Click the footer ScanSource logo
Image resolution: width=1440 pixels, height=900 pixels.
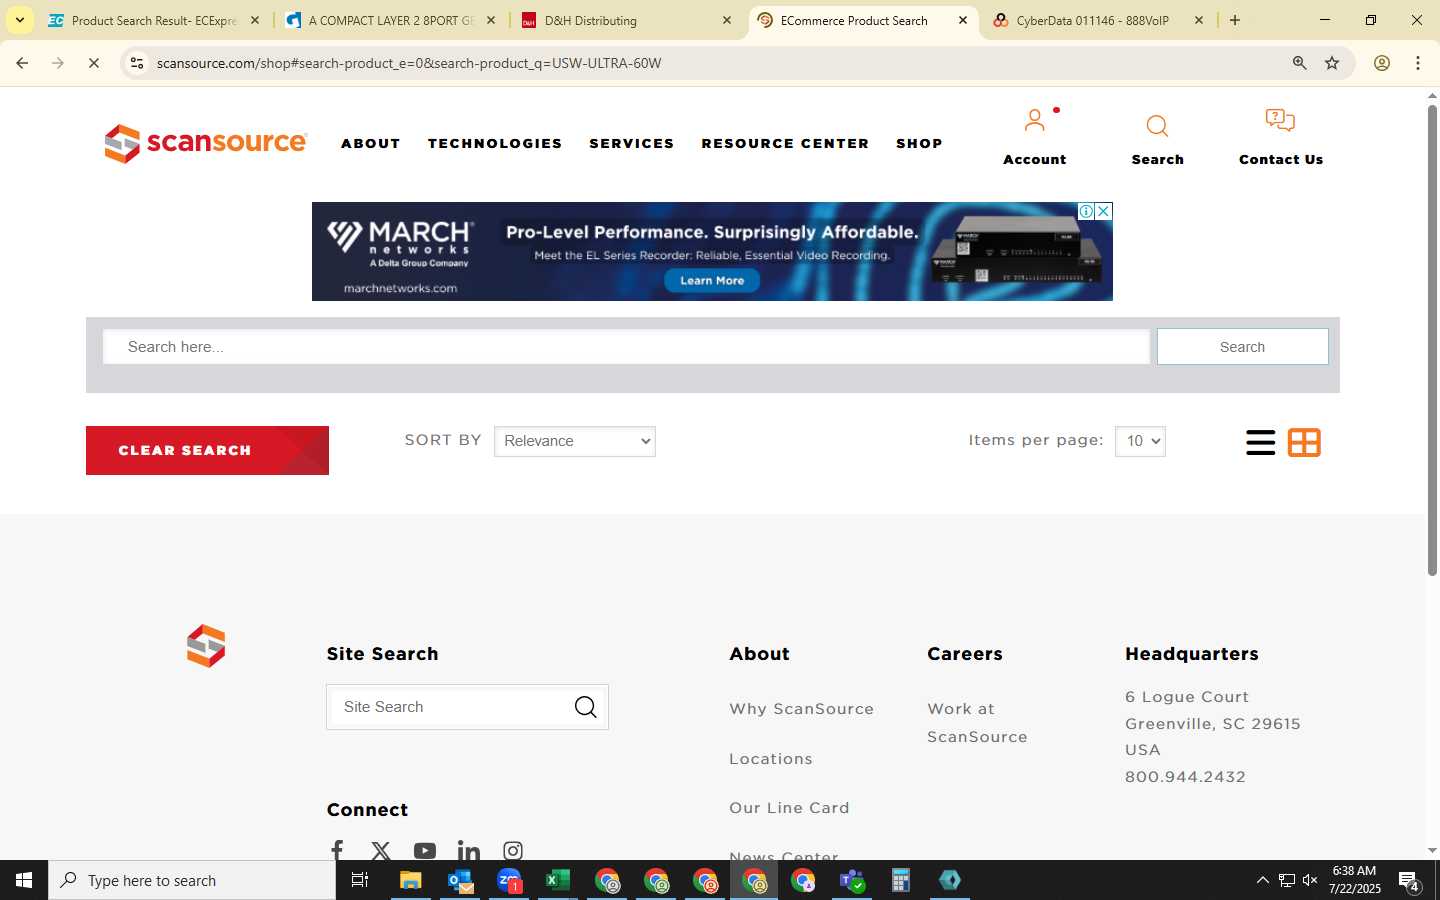pyautogui.click(x=206, y=646)
